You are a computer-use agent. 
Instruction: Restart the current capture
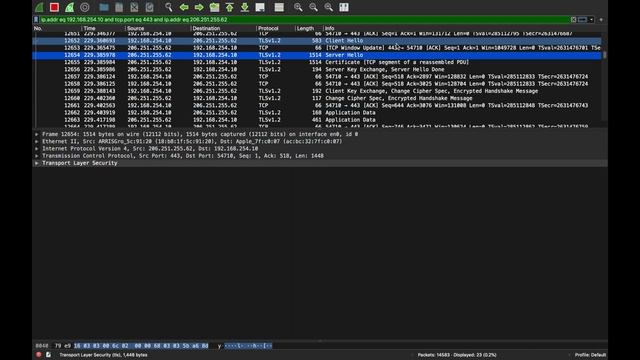(x=70, y=7)
